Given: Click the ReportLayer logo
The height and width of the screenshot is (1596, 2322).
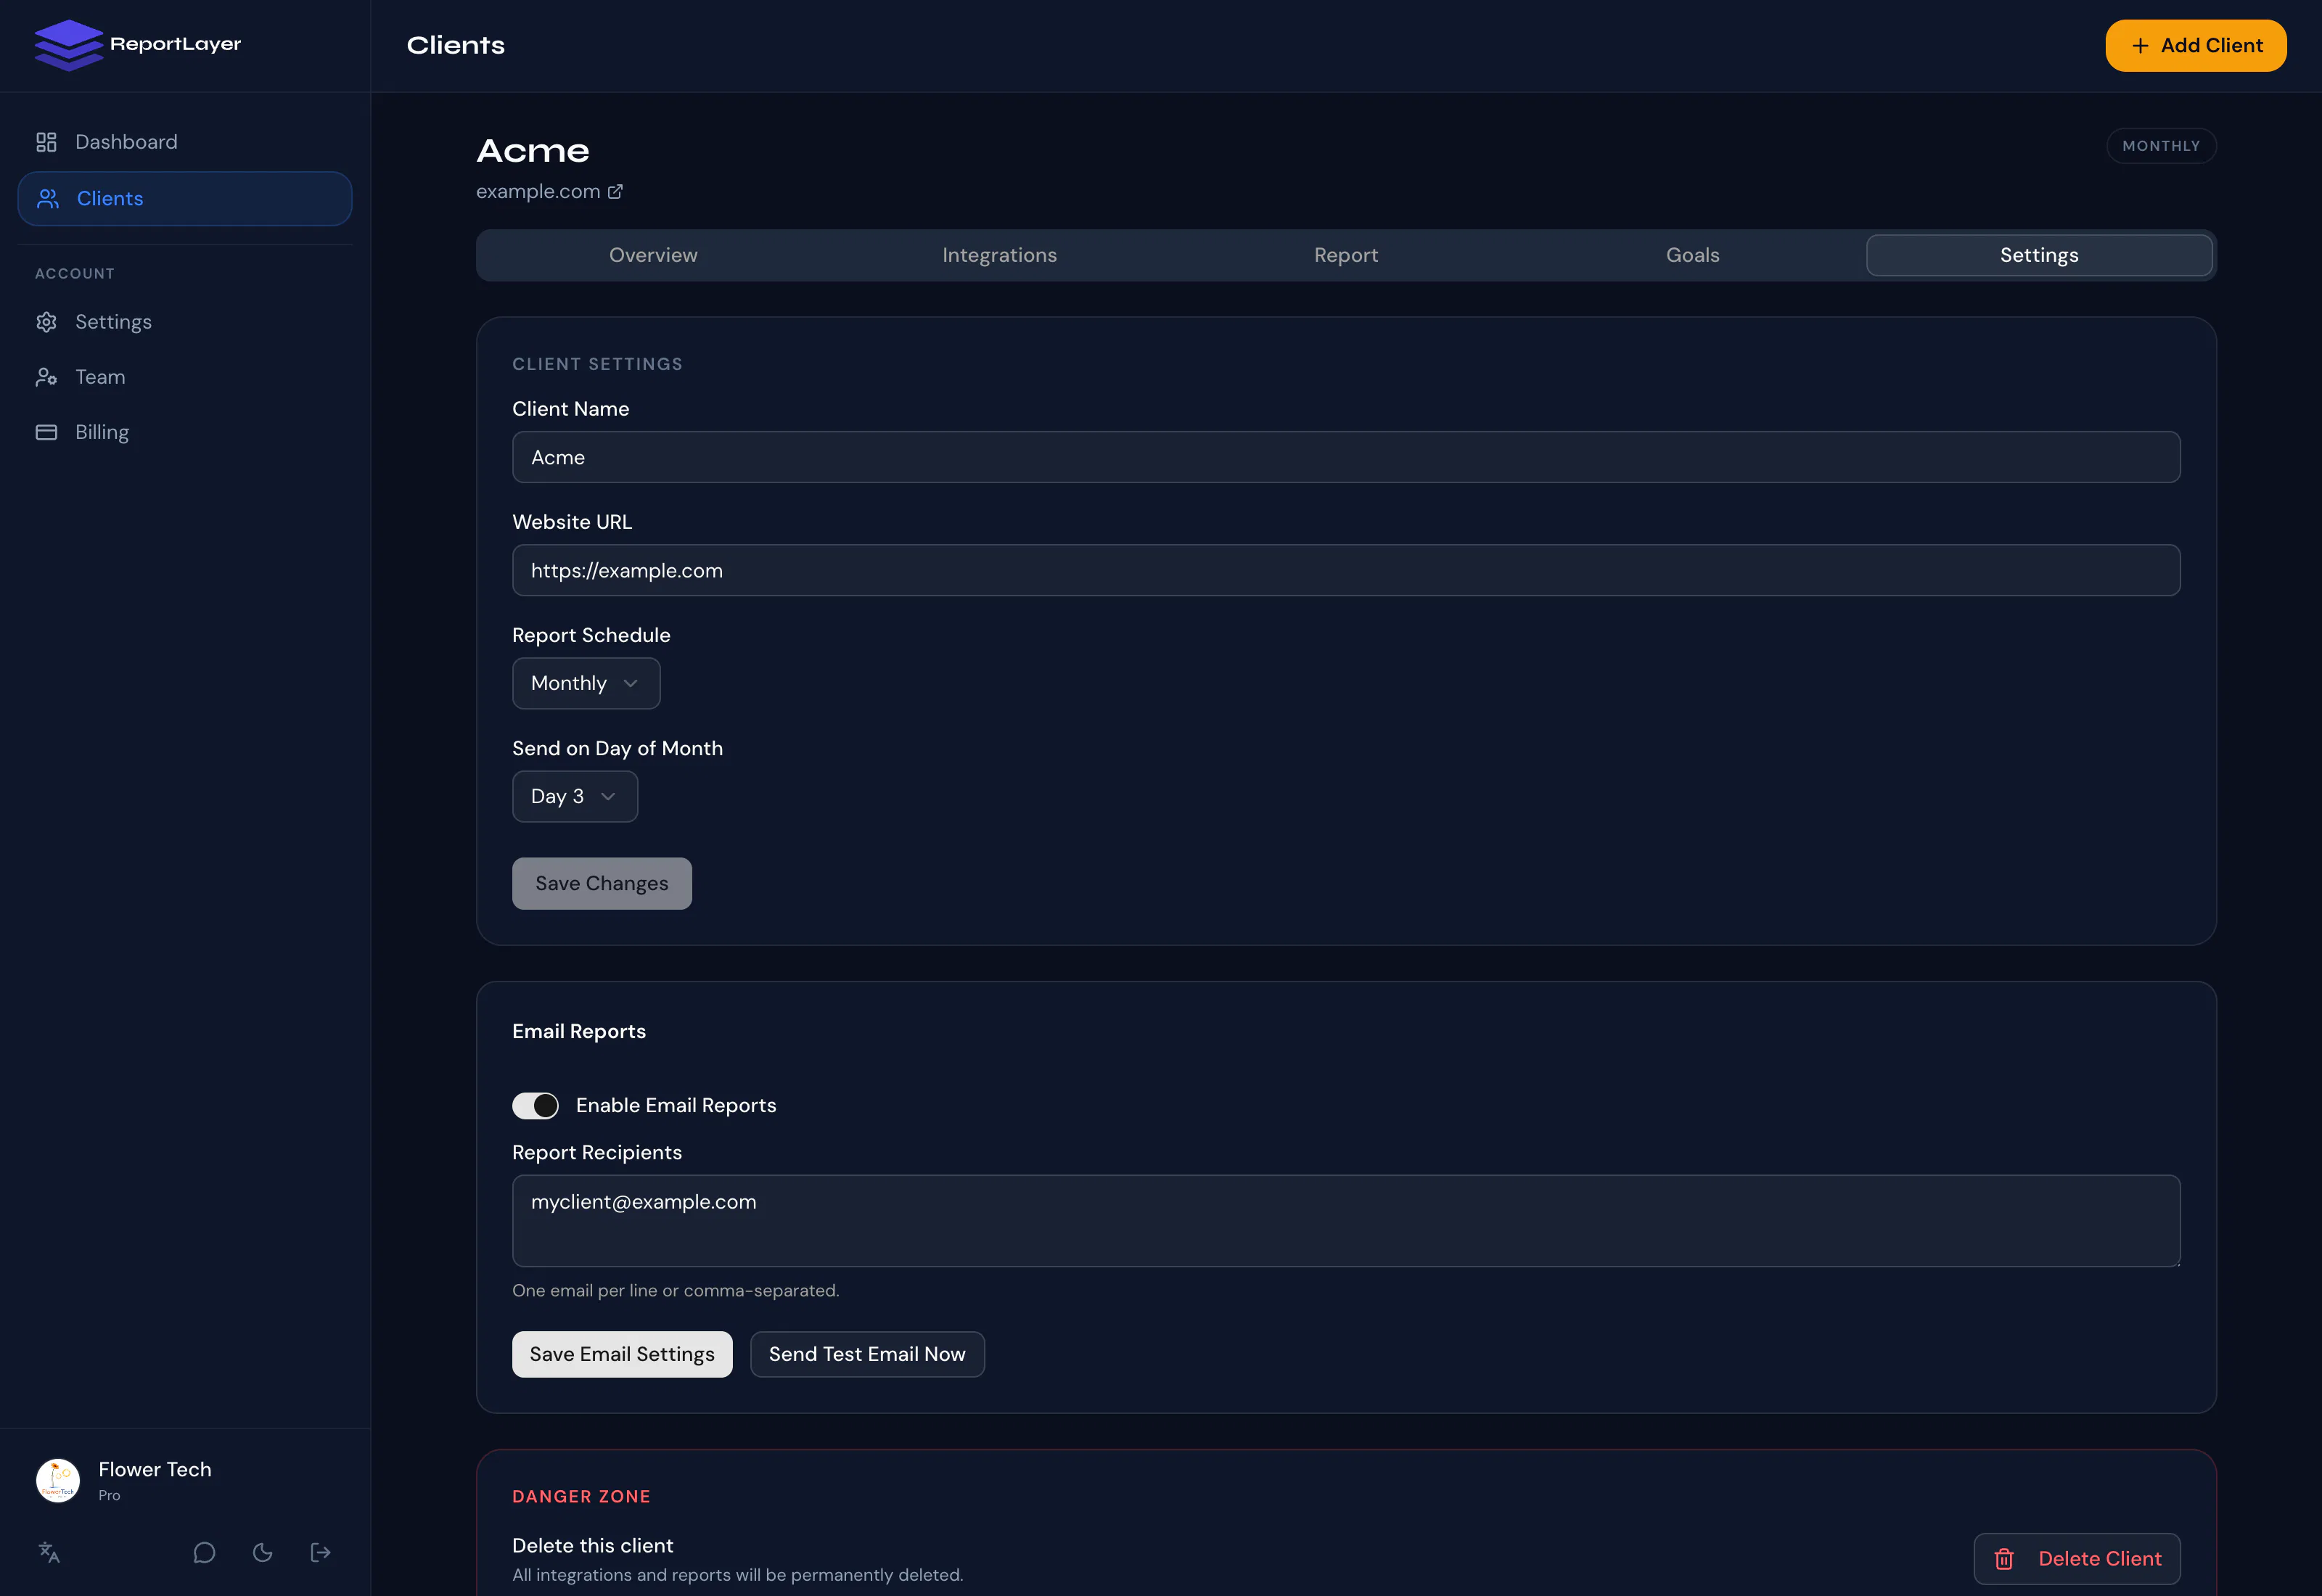Looking at the screenshot, I should tap(138, 45).
